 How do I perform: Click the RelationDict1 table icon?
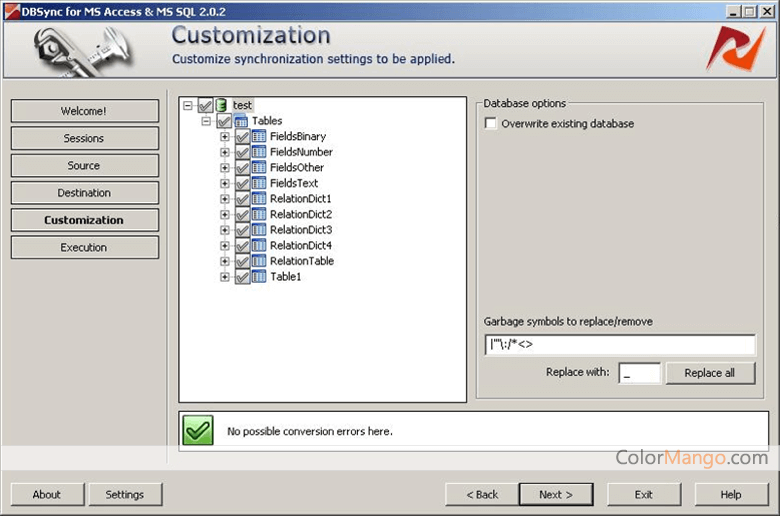(x=259, y=199)
